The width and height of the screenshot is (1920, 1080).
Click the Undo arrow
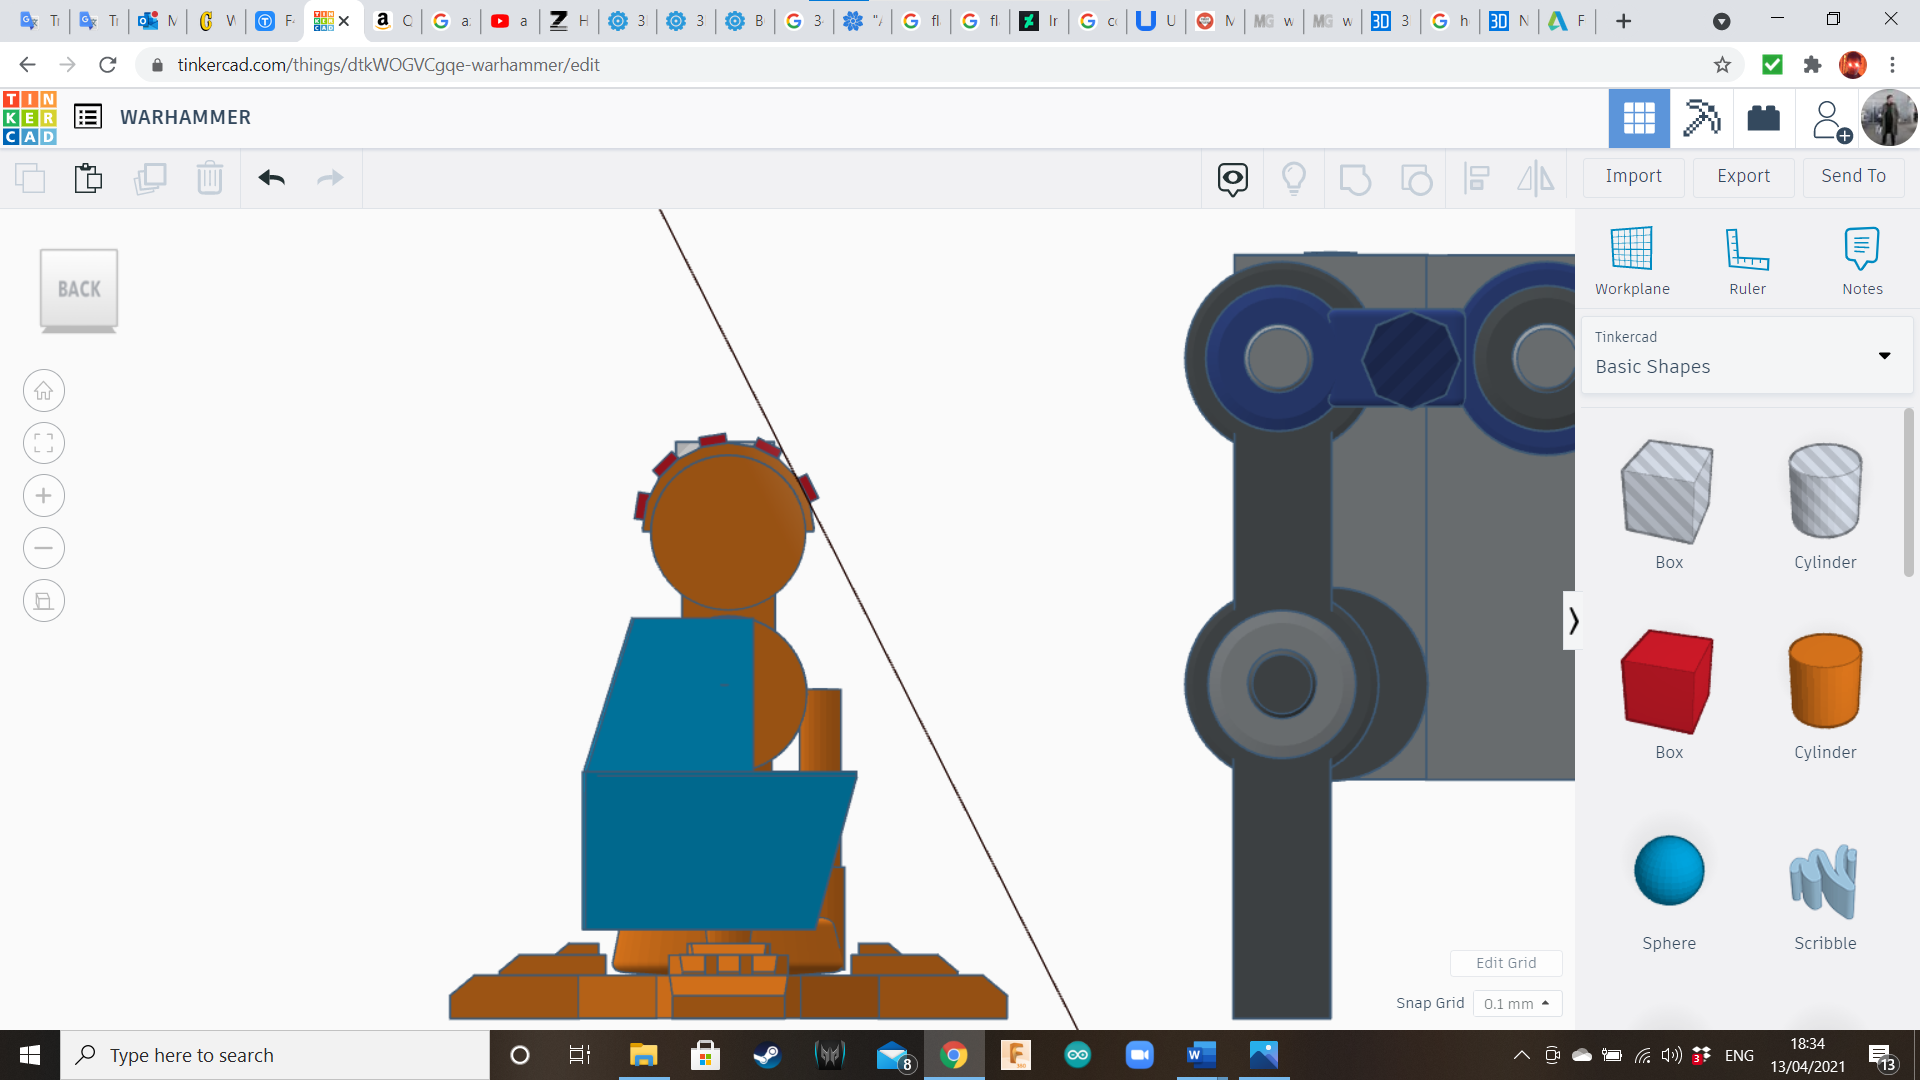271,178
